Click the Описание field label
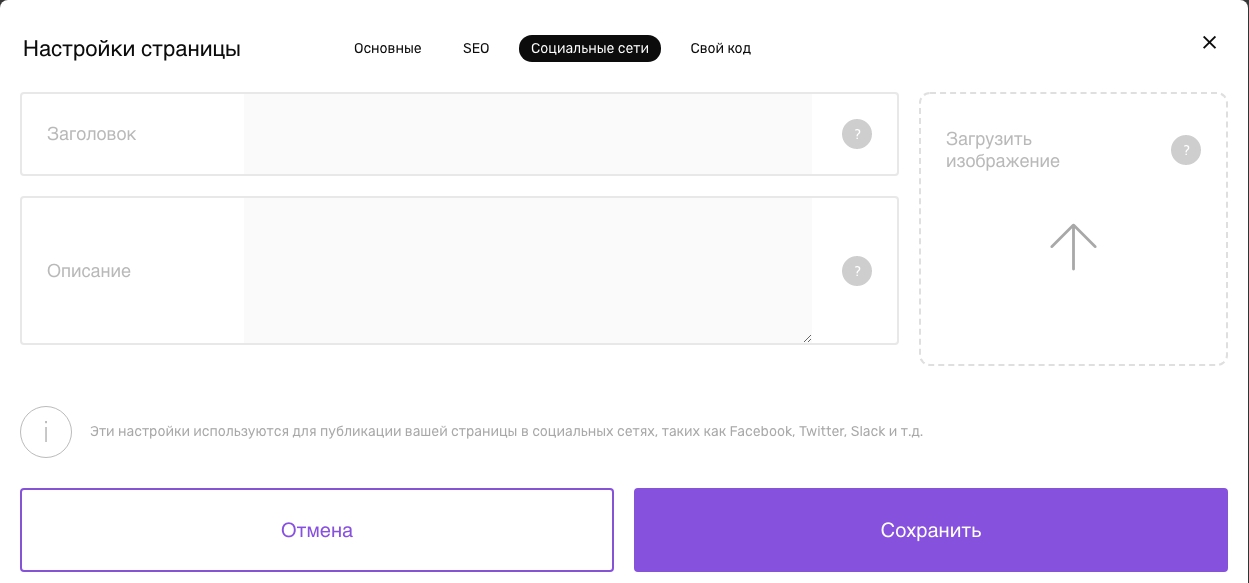 point(89,271)
